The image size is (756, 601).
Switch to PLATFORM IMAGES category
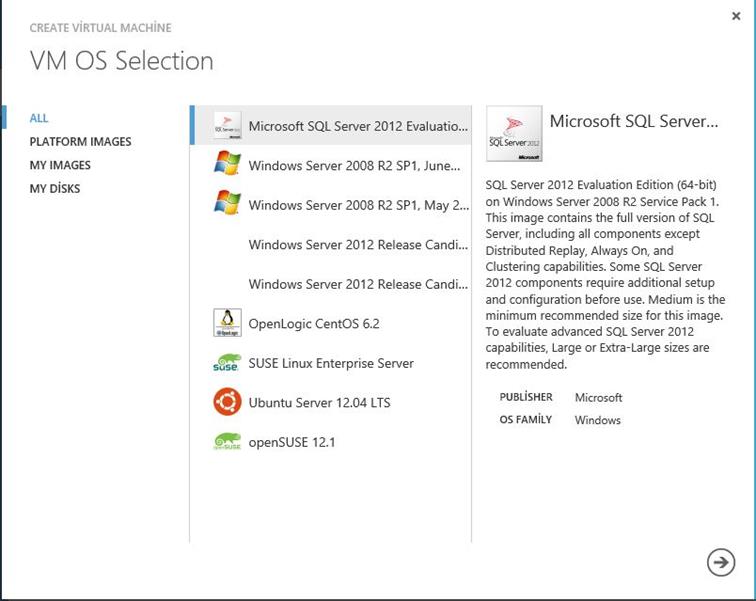click(x=81, y=142)
